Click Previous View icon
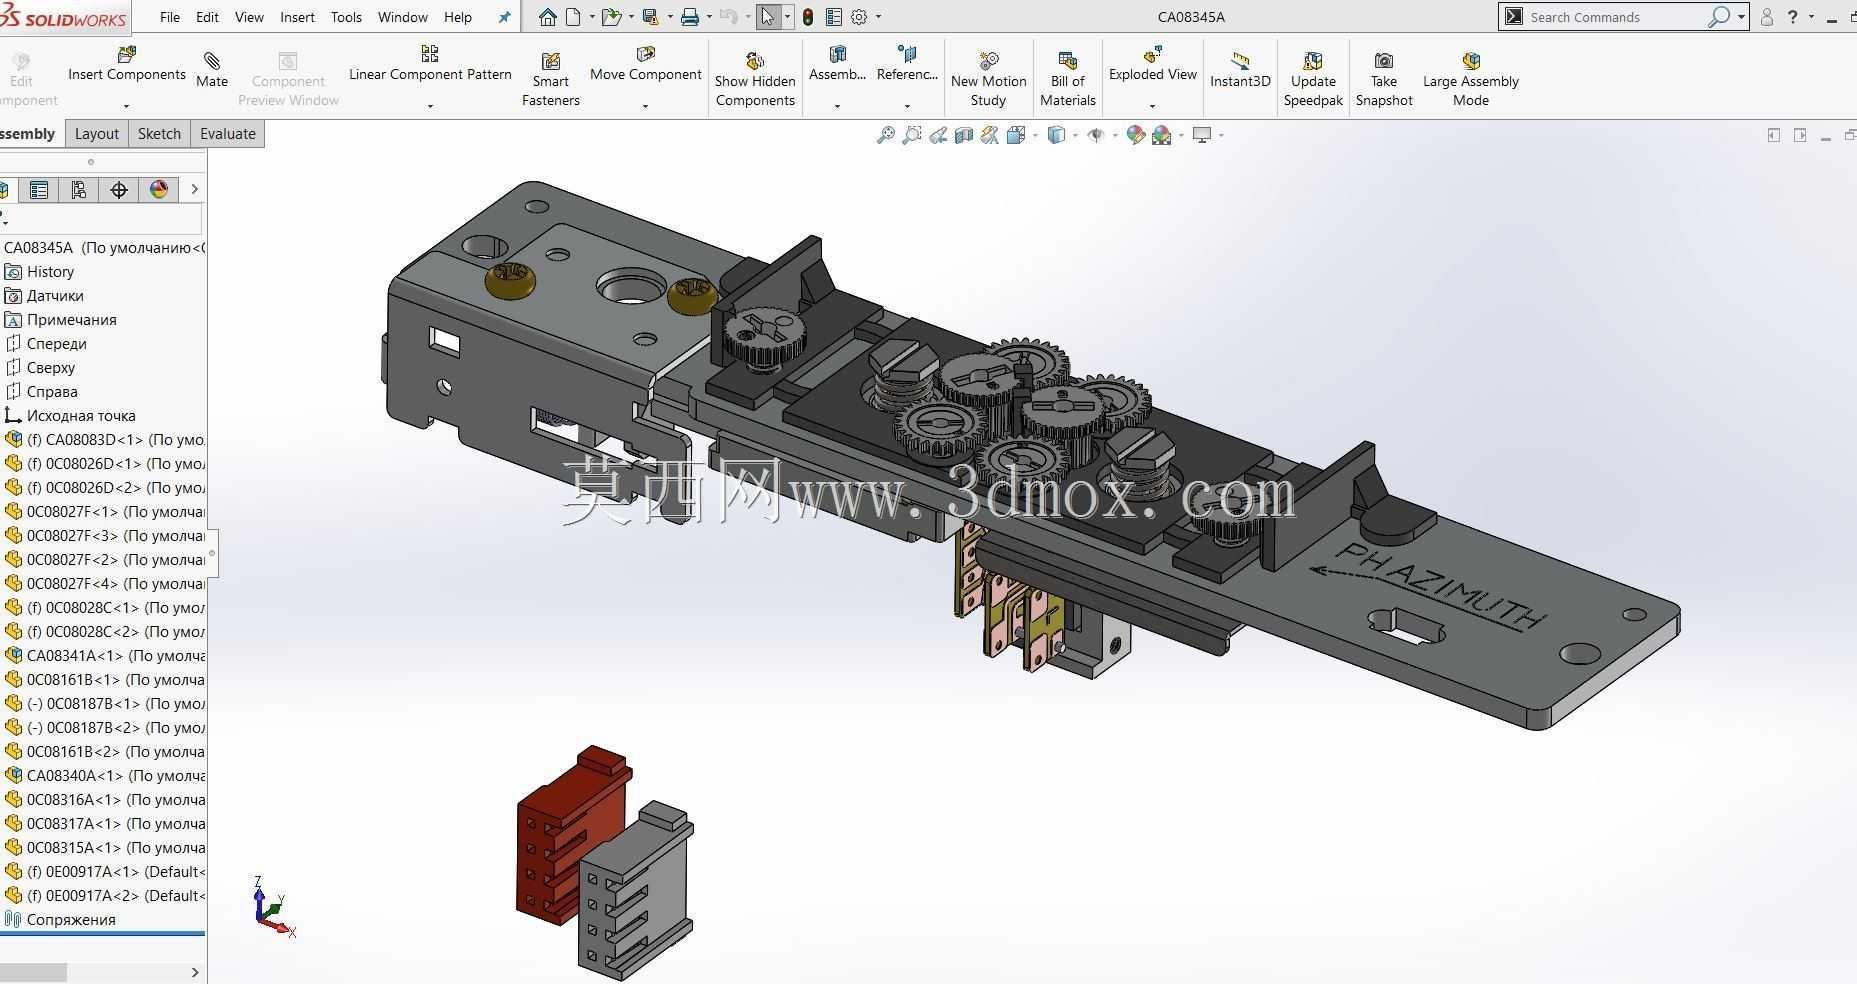Screen dimensions: 1857x984 [937, 135]
